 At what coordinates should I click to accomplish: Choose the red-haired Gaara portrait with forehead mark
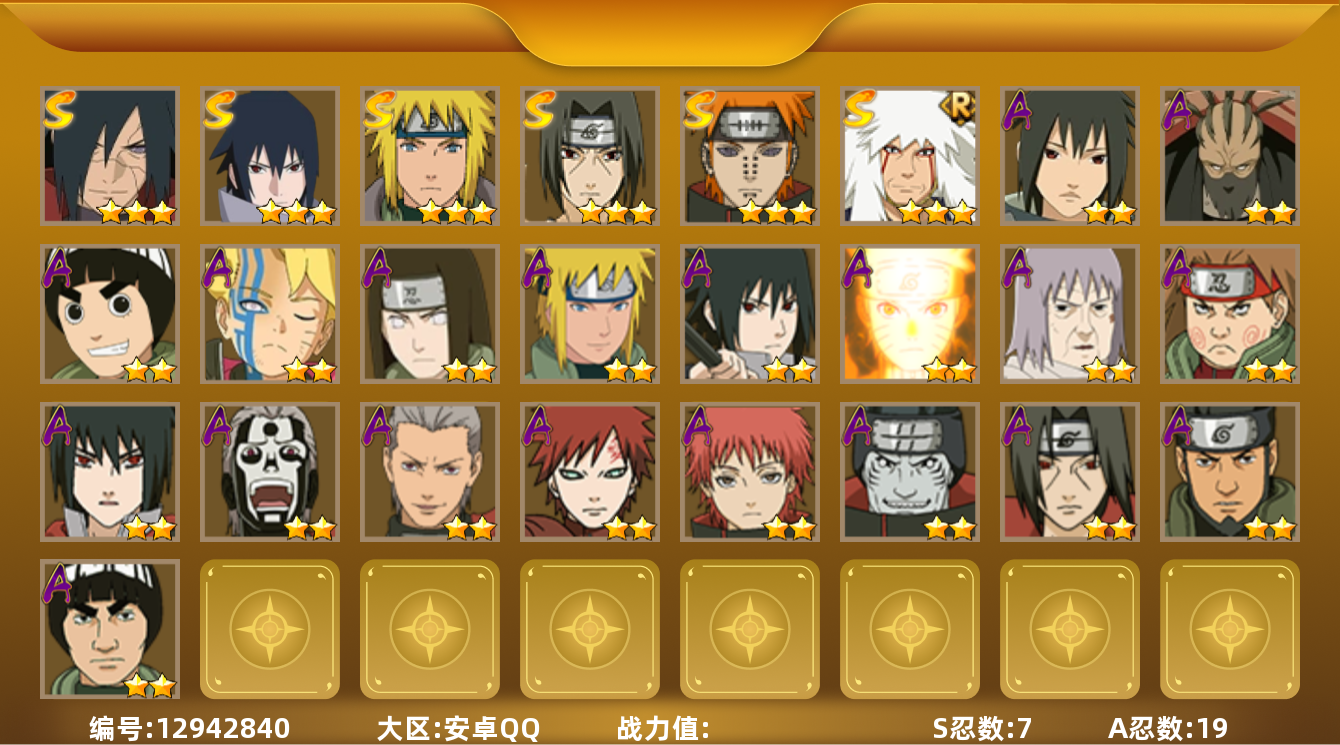point(590,472)
